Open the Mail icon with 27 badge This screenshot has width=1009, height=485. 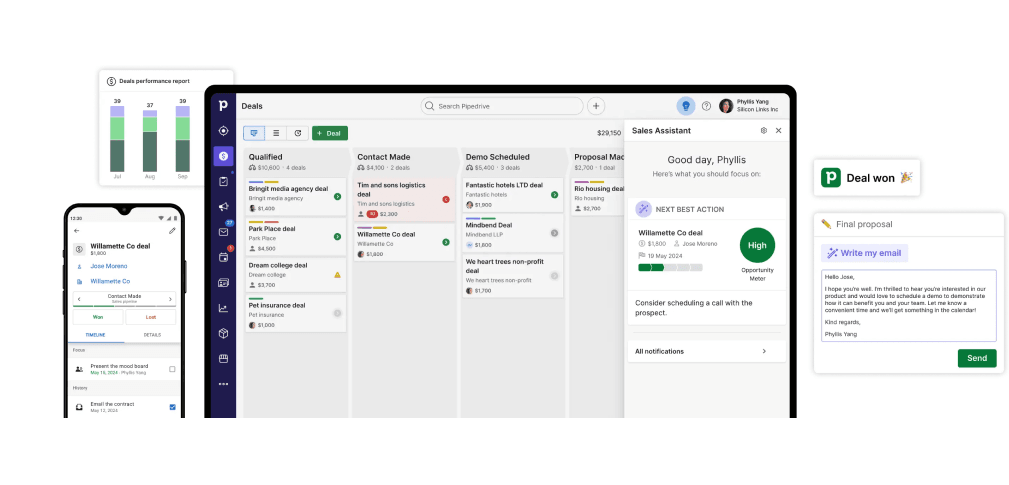224,232
